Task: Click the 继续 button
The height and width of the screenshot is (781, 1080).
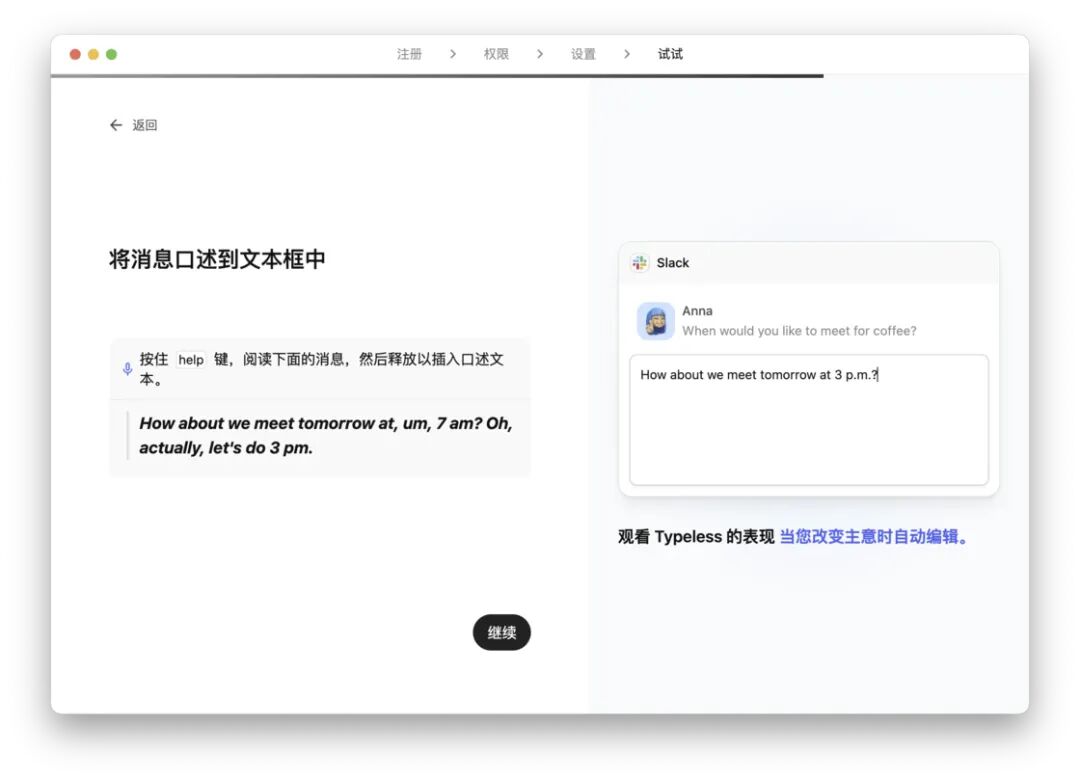Action: [x=501, y=632]
